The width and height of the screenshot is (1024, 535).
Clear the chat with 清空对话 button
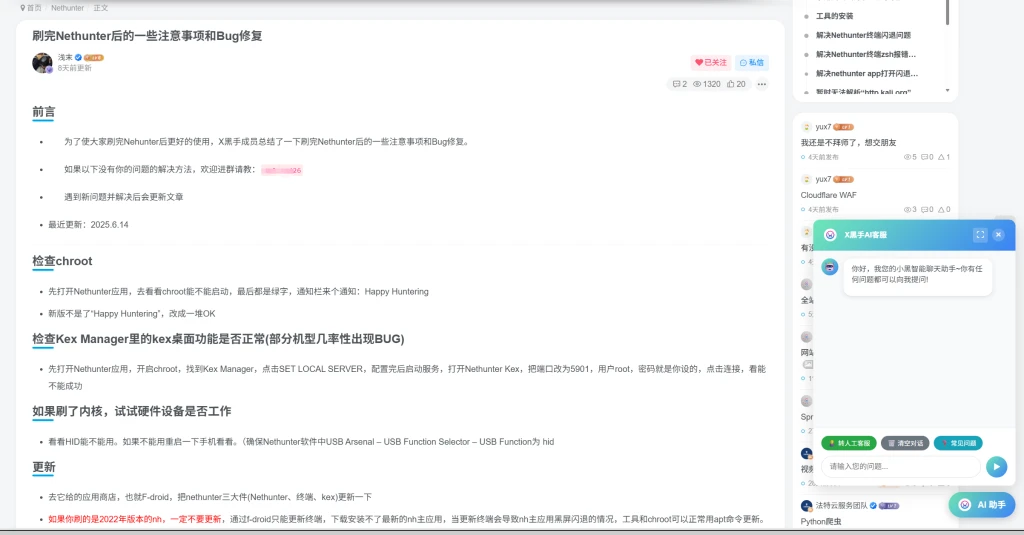905,443
